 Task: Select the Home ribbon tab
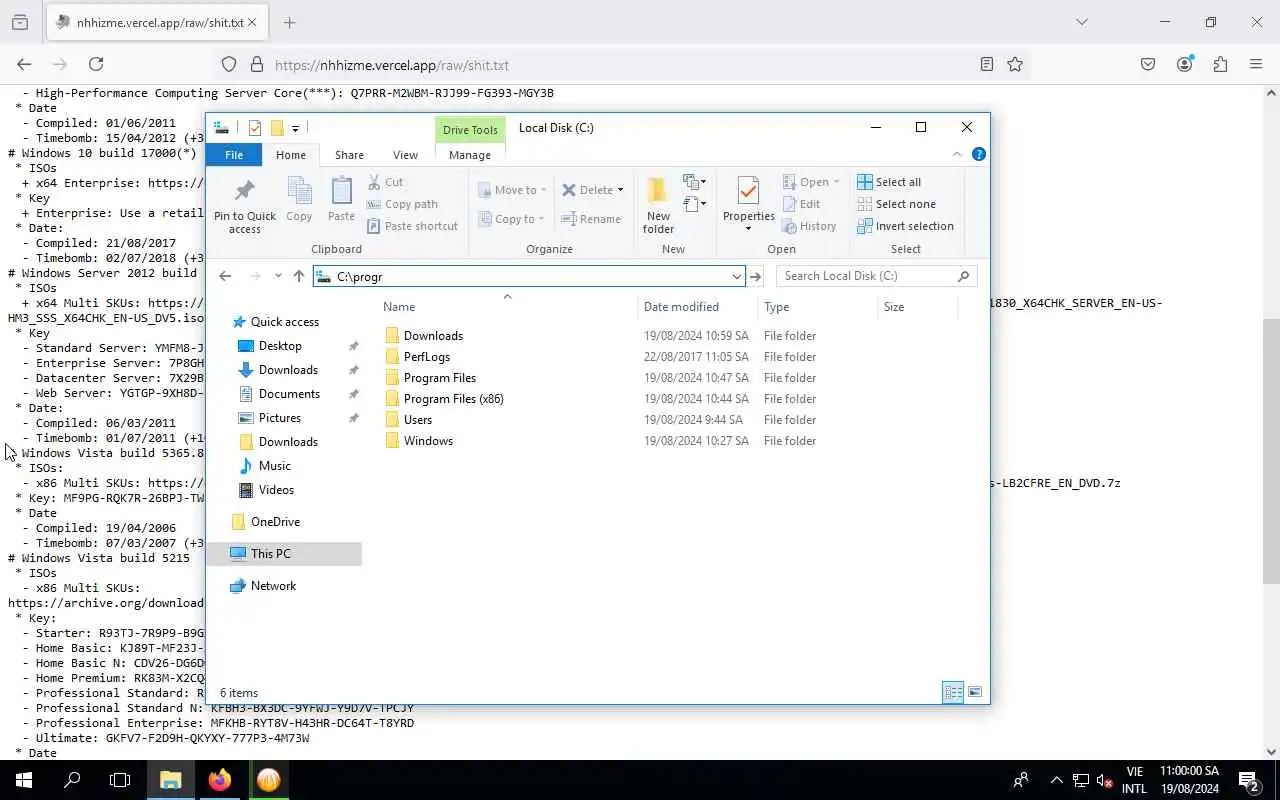point(291,155)
